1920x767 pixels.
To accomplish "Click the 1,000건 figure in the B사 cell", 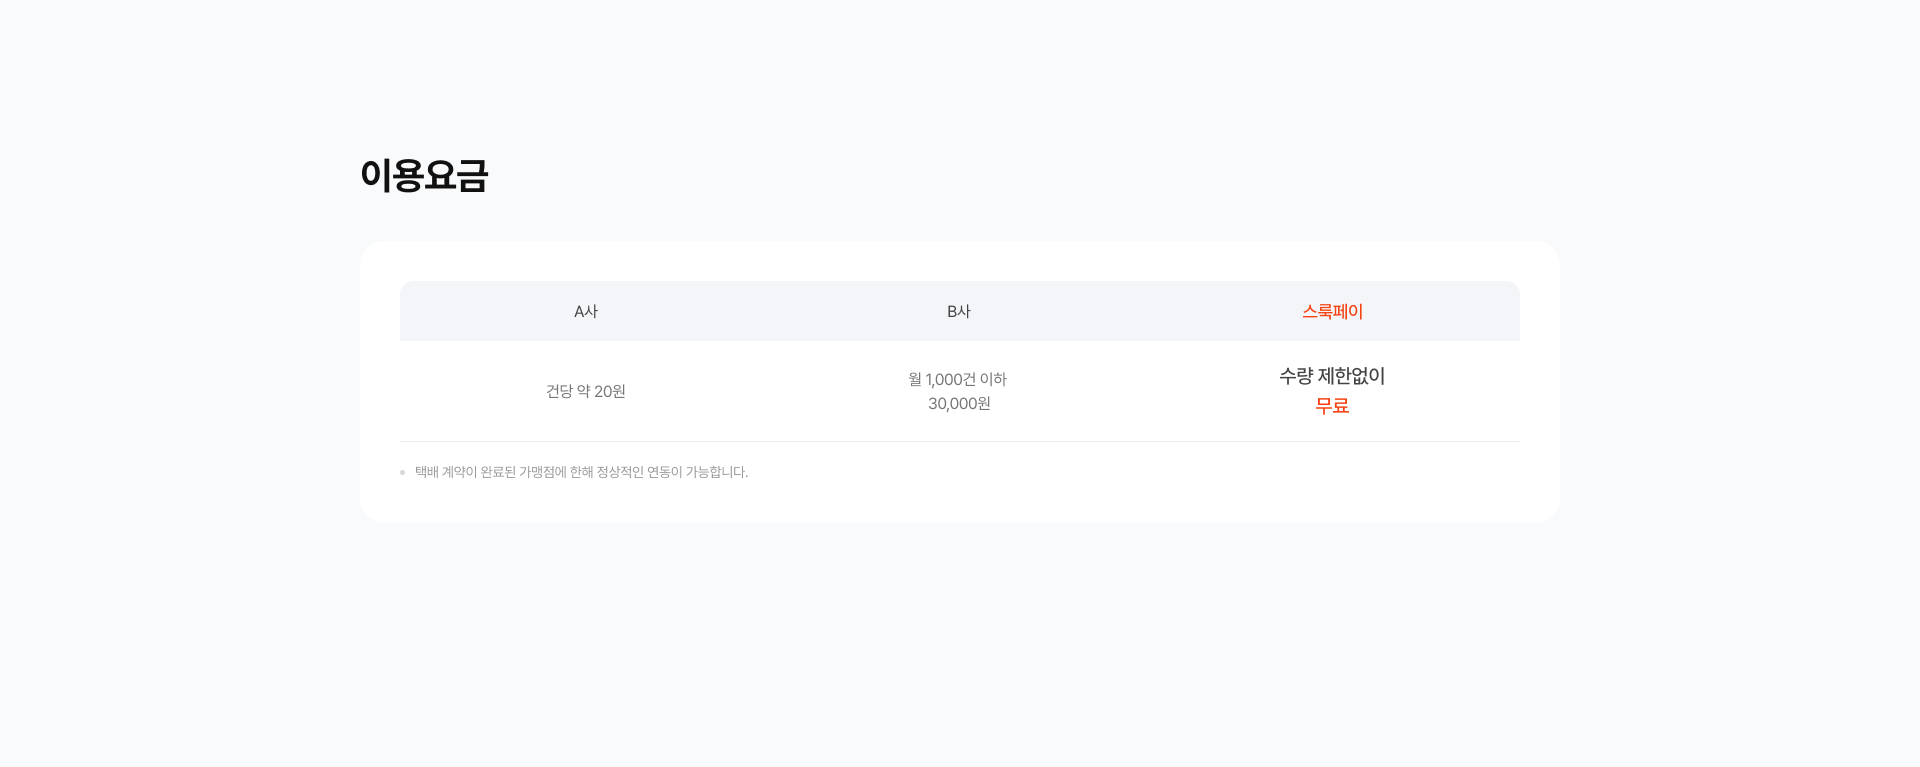I will point(950,379).
